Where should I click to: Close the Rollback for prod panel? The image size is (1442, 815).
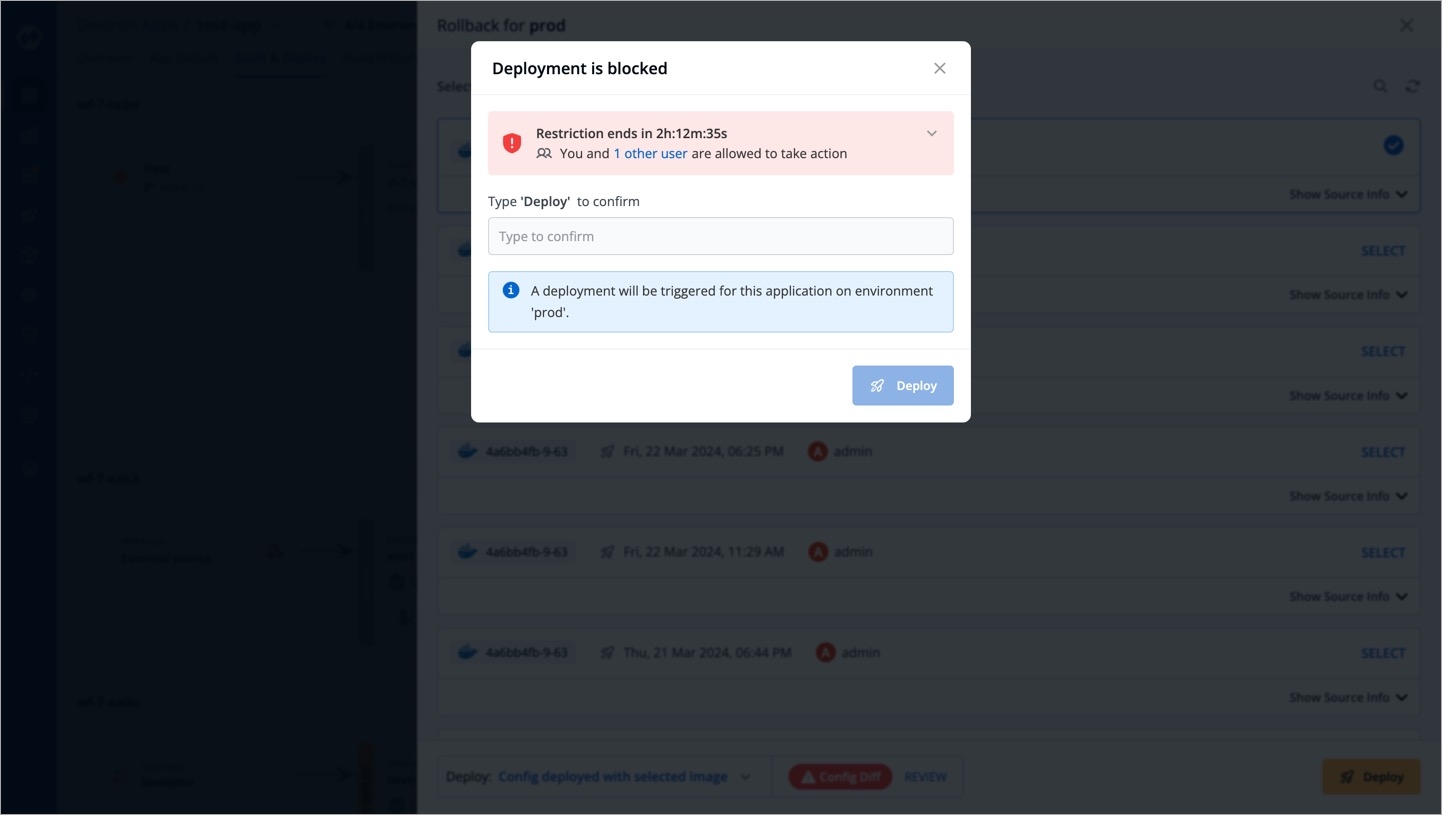(1406, 26)
